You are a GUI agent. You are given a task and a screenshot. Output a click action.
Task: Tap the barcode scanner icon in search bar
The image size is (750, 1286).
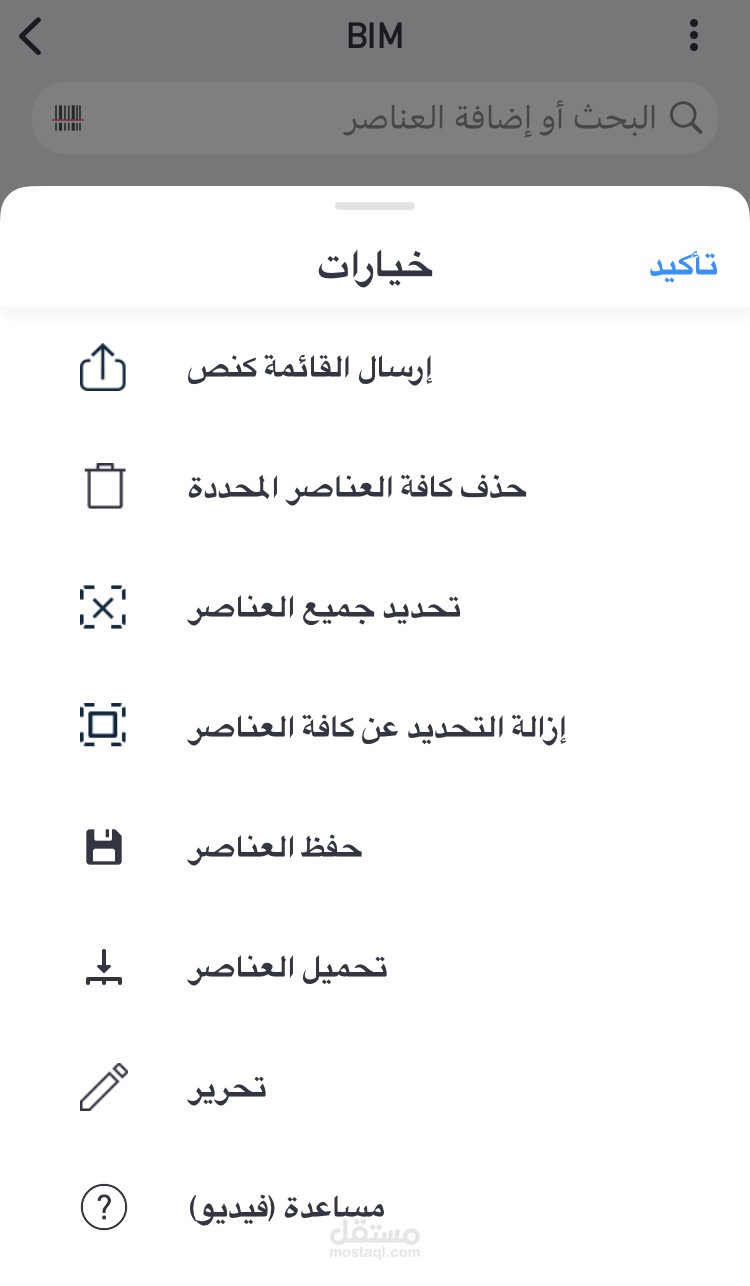point(68,119)
